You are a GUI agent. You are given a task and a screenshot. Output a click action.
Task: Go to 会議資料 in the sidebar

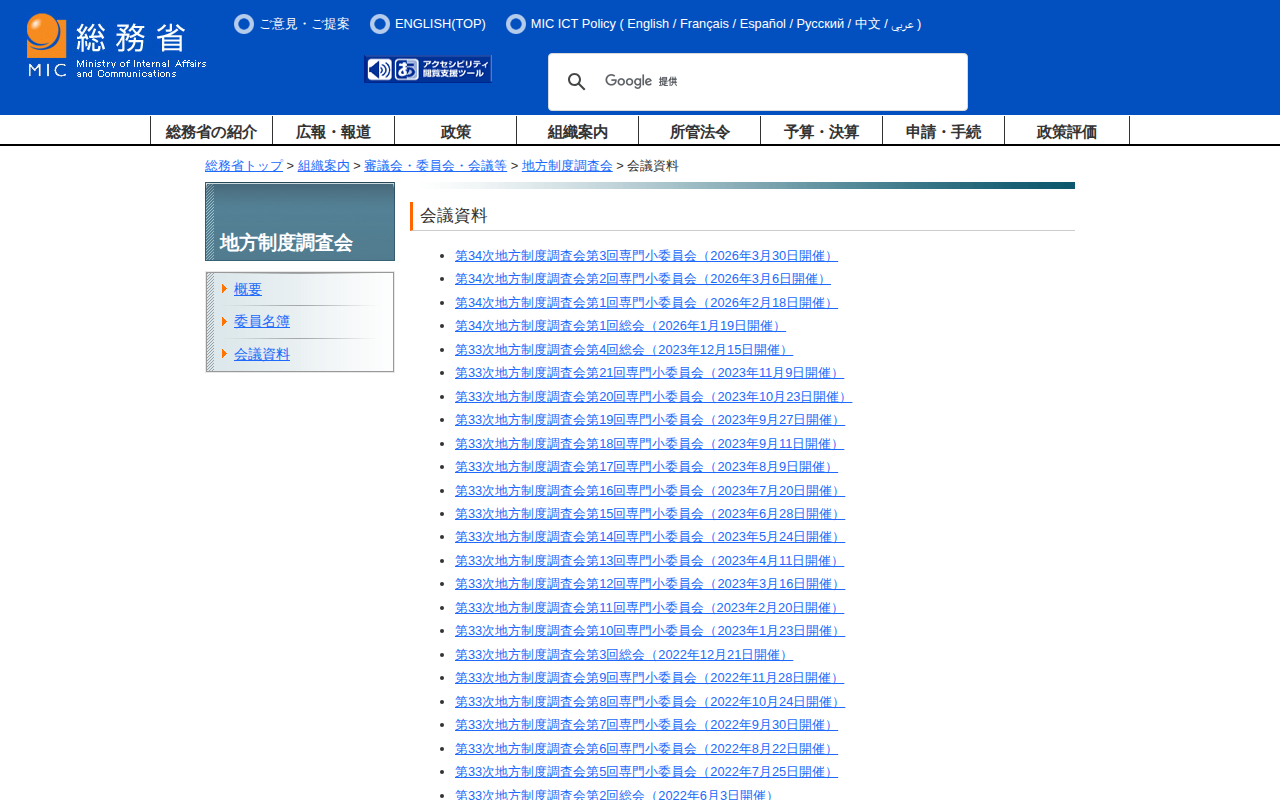262,354
